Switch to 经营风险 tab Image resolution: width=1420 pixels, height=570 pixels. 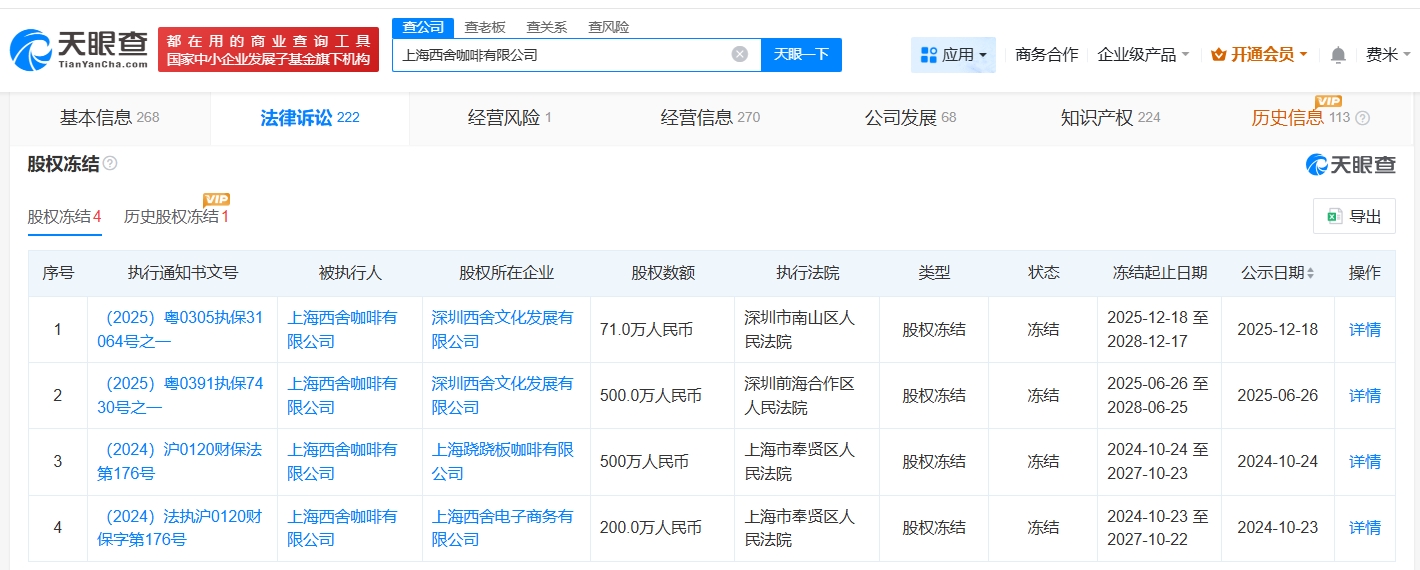pyautogui.click(x=510, y=118)
